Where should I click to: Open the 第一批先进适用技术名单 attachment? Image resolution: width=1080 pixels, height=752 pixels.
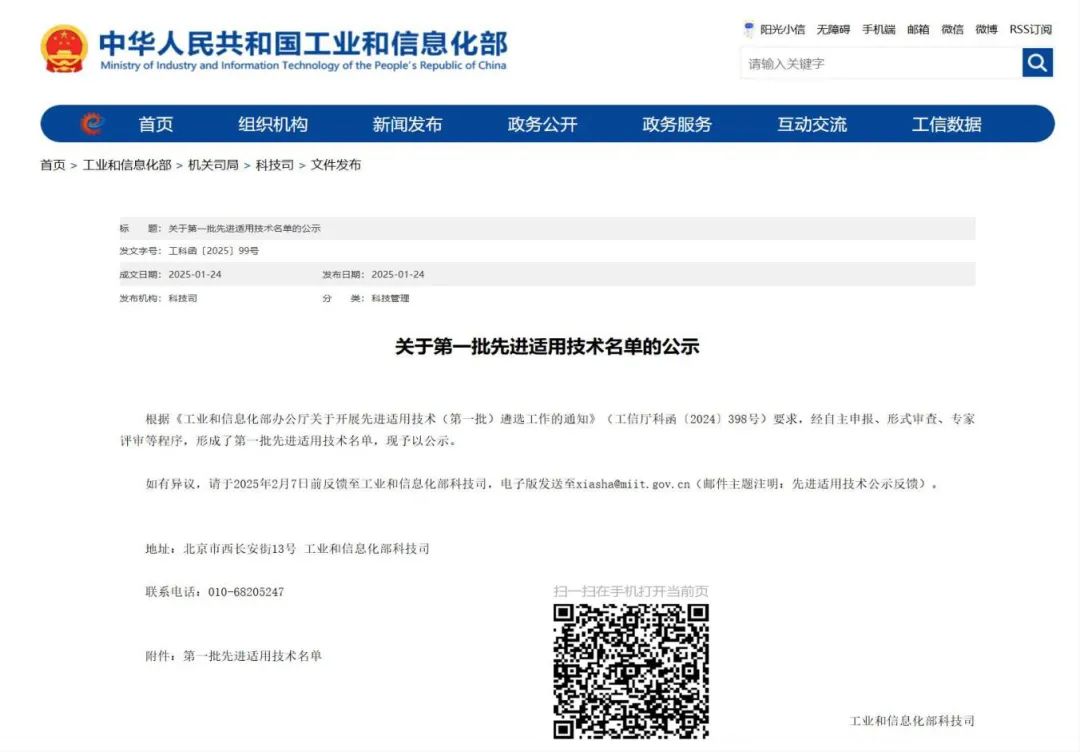click(252, 656)
